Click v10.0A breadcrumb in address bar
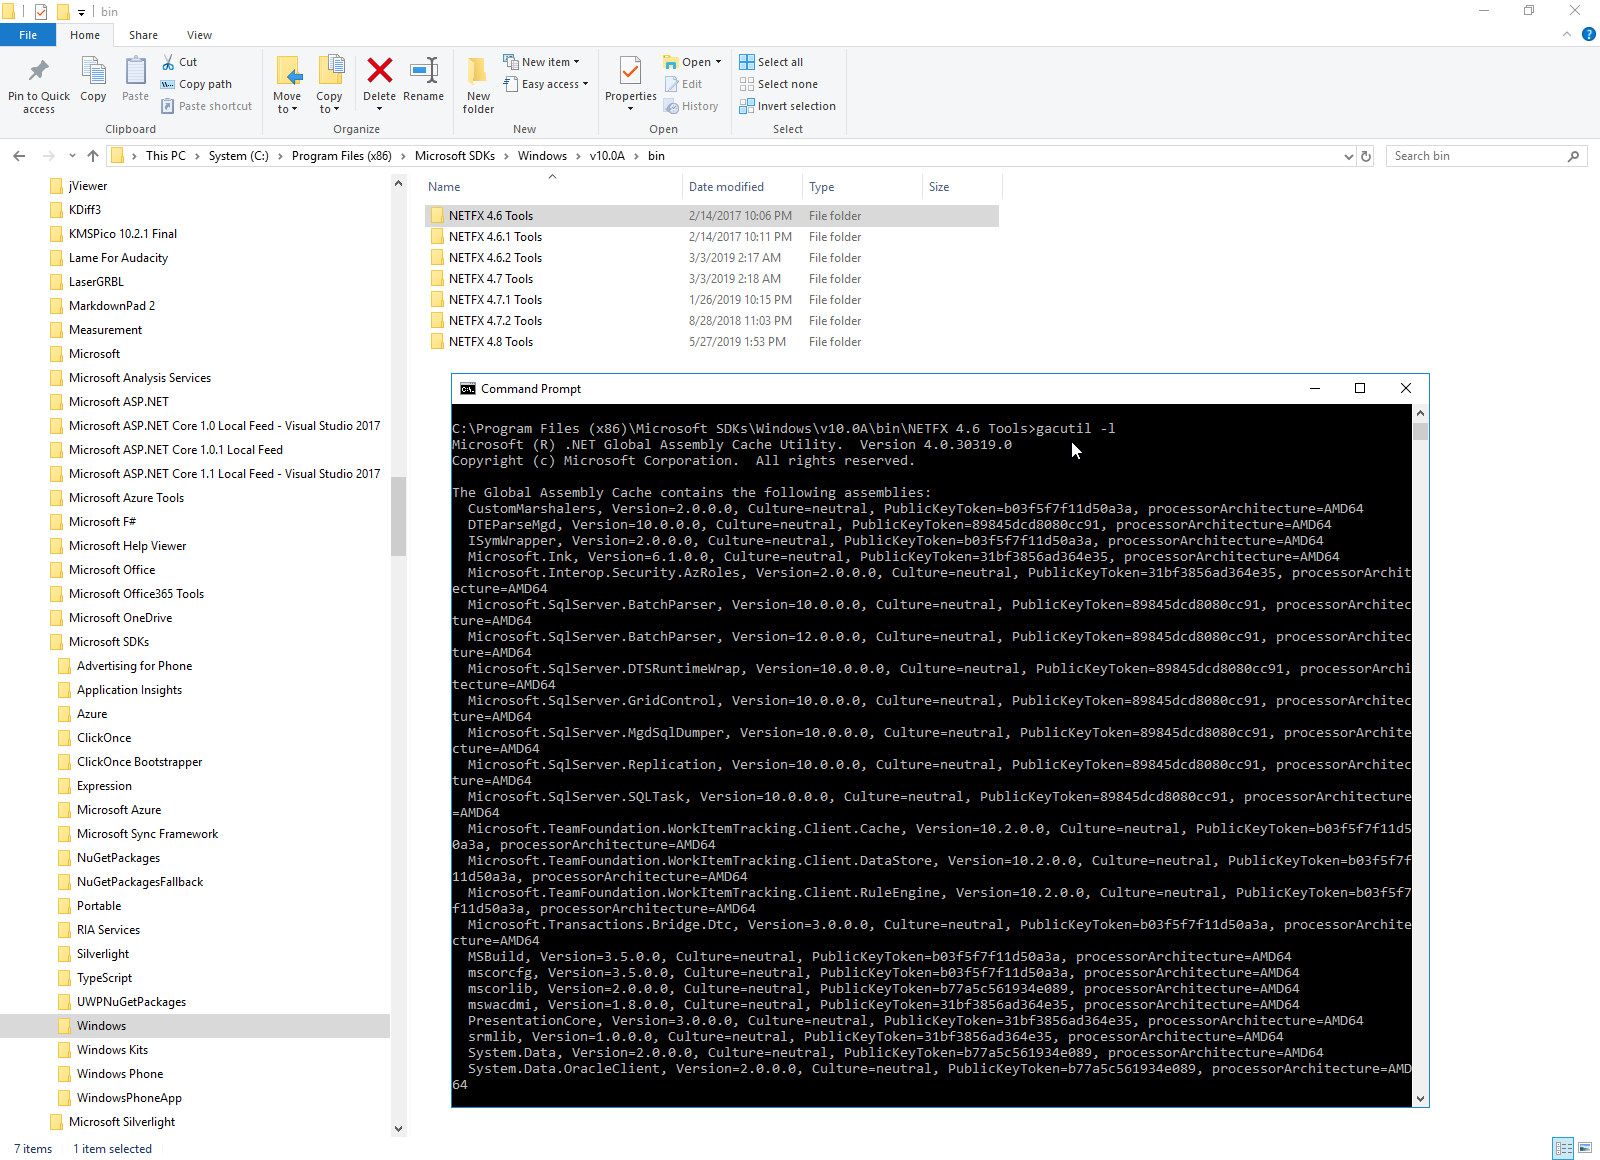Viewport: 1600px width, 1160px height. (607, 156)
